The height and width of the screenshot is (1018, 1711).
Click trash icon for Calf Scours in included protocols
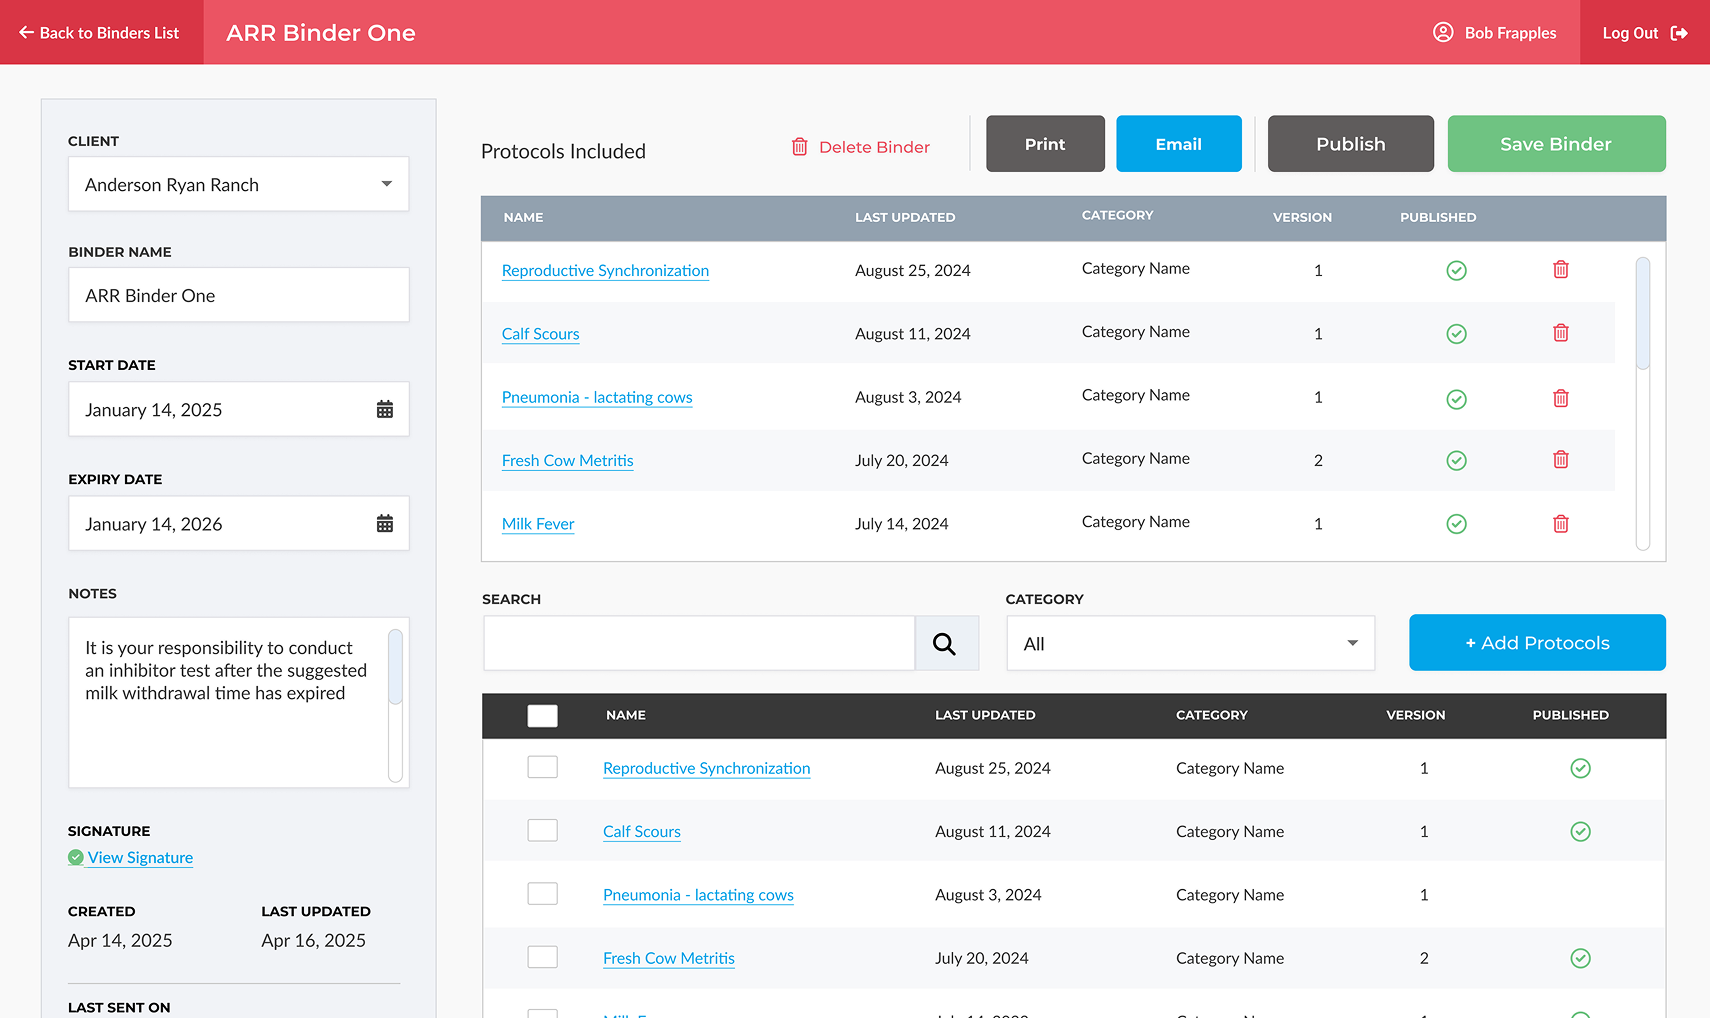[x=1560, y=333]
